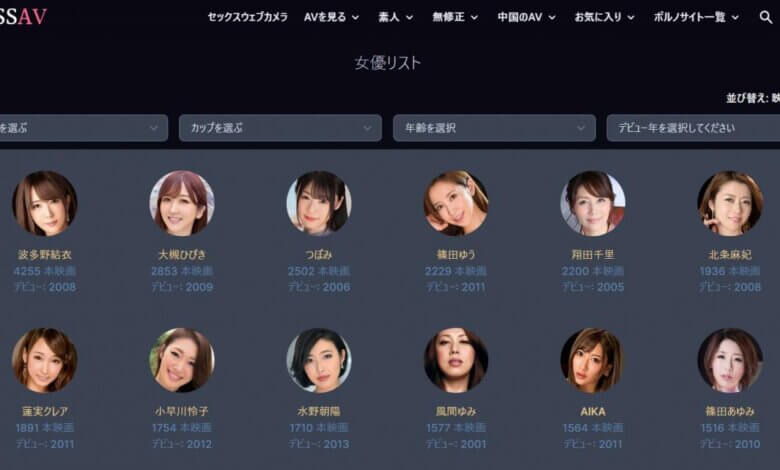The height and width of the screenshot is (470, 780).
Task: Expand the お気に入り menu
Action: point(604,17)
